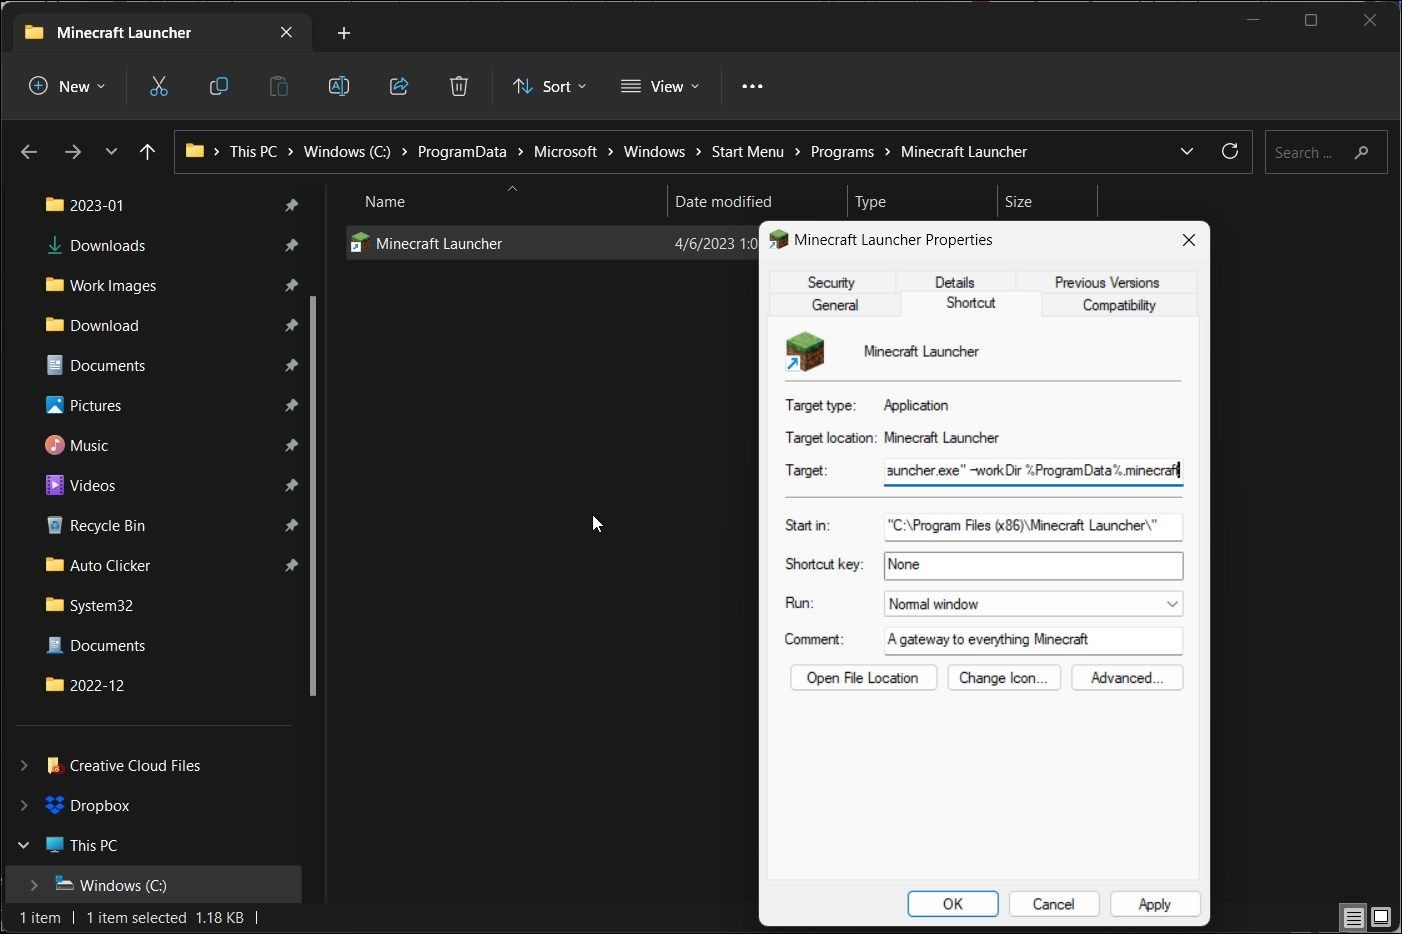Click the Explorer search box

click(1326, 152)
